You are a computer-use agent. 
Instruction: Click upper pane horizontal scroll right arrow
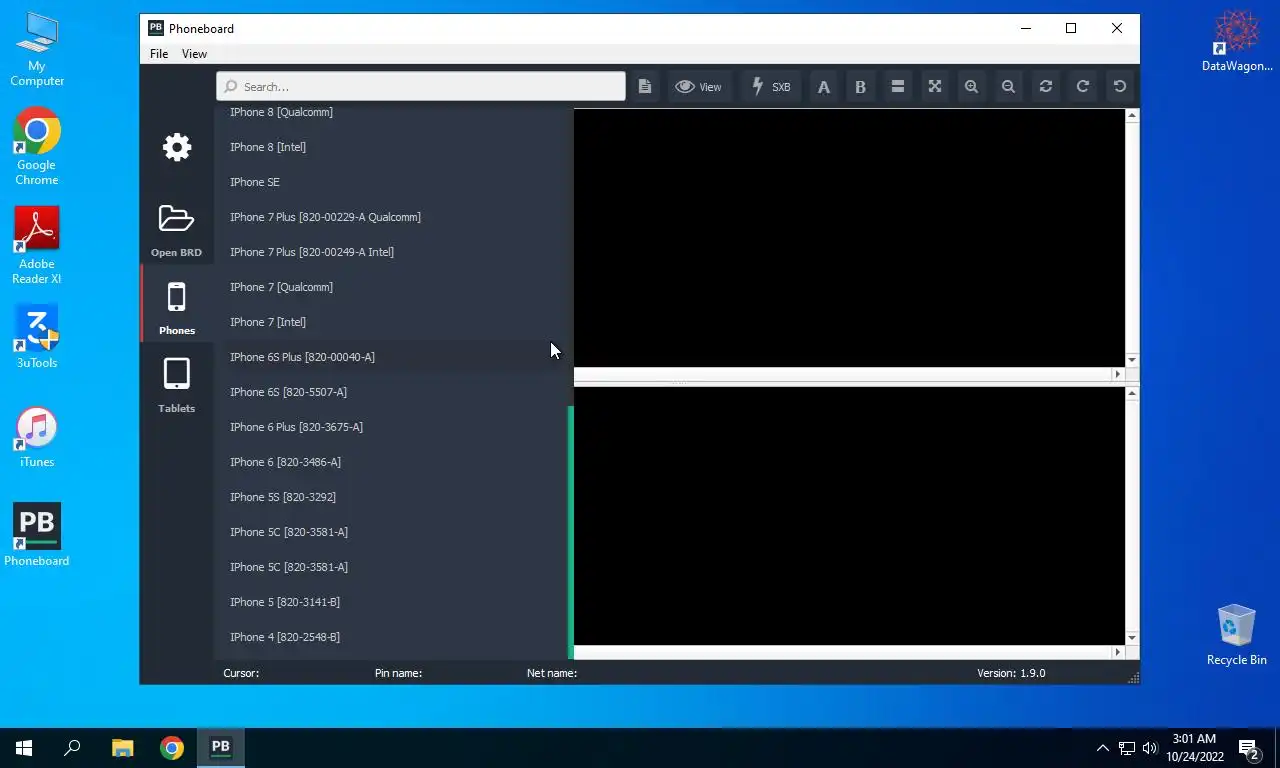click(x=1118, y=374)
